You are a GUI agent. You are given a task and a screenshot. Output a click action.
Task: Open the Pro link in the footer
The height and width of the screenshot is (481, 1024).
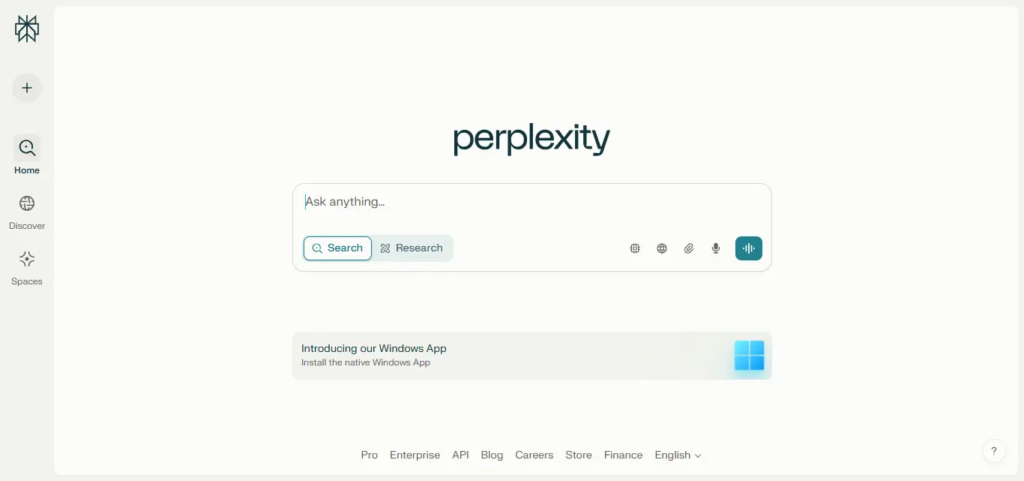pyautogui.click(x=369, y=455)
